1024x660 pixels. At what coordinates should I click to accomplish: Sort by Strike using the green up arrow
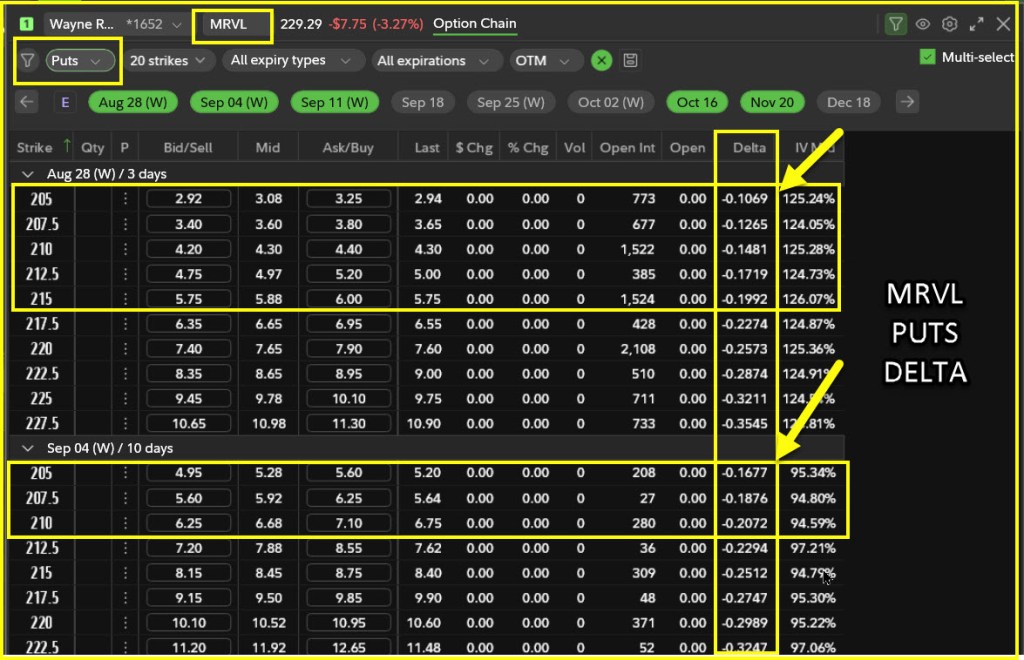point(67,146)
